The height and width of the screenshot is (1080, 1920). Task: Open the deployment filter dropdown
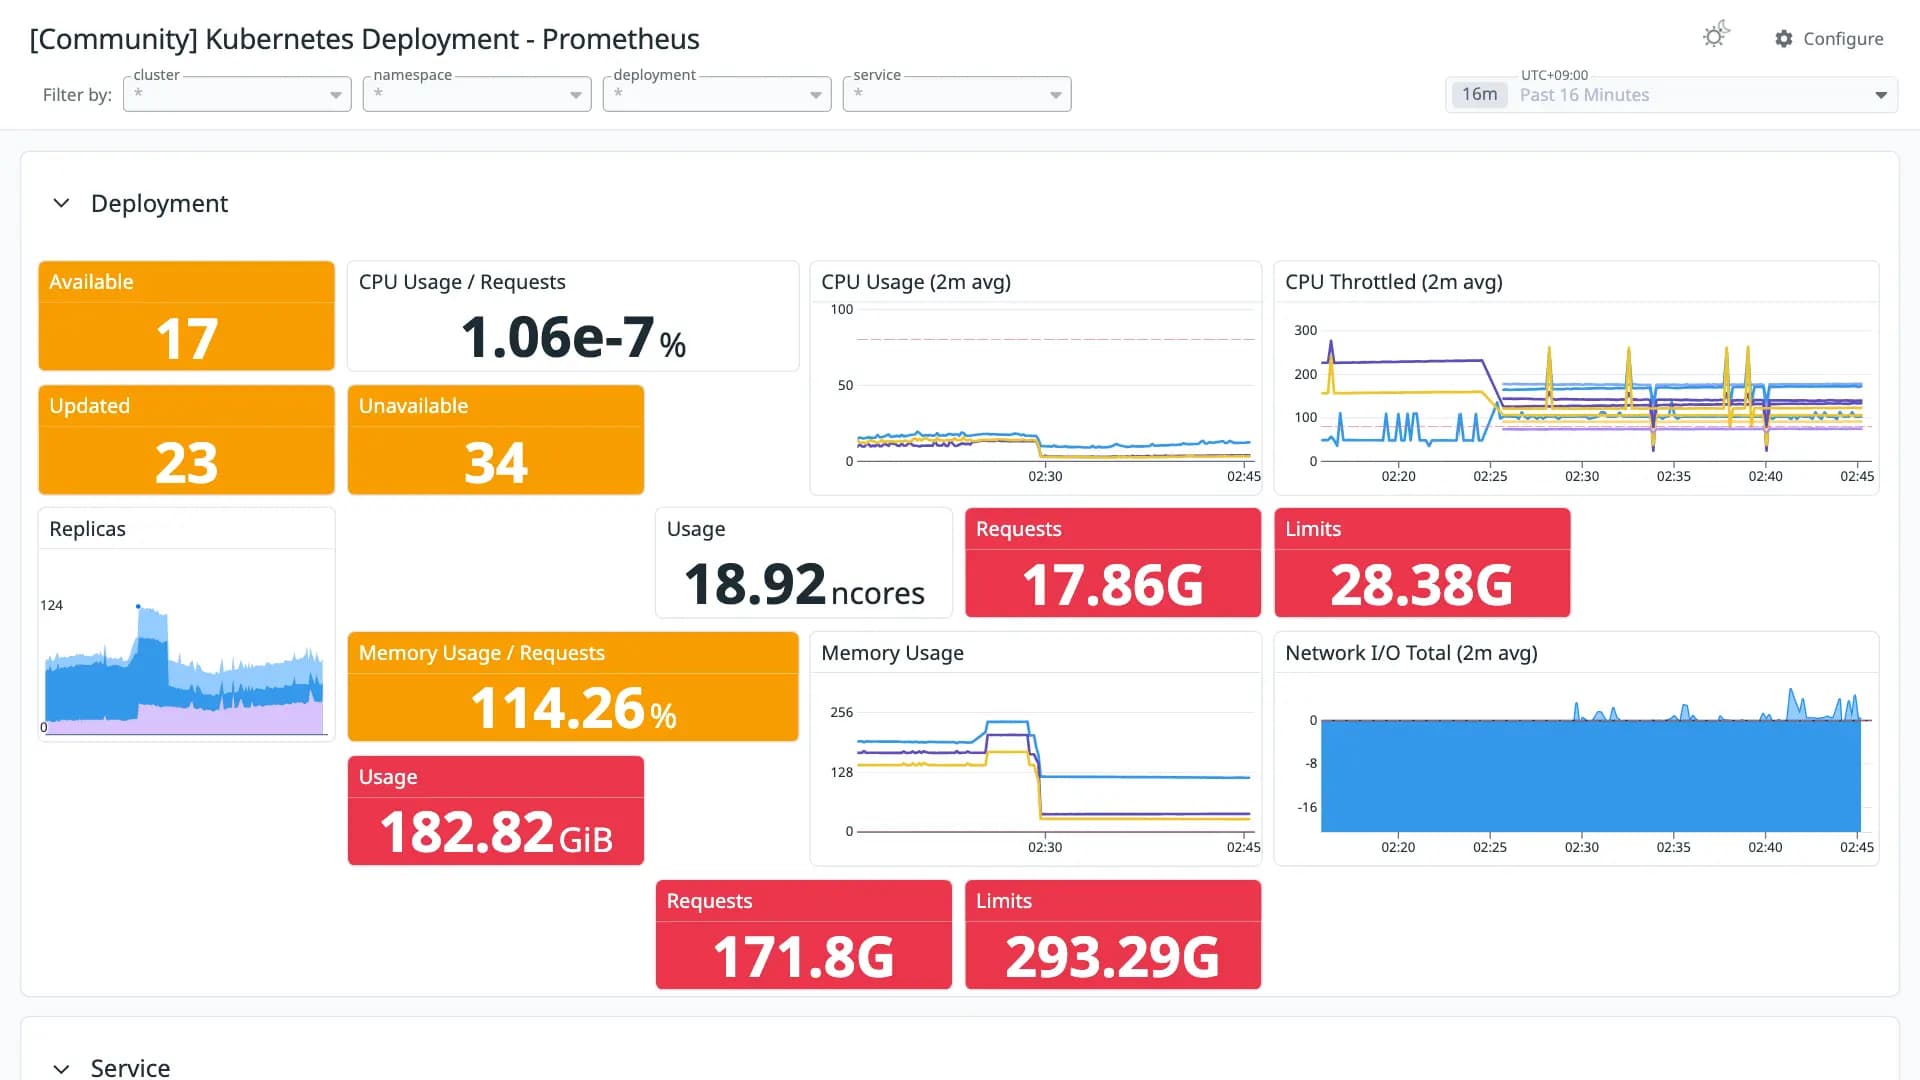point(717,94)
